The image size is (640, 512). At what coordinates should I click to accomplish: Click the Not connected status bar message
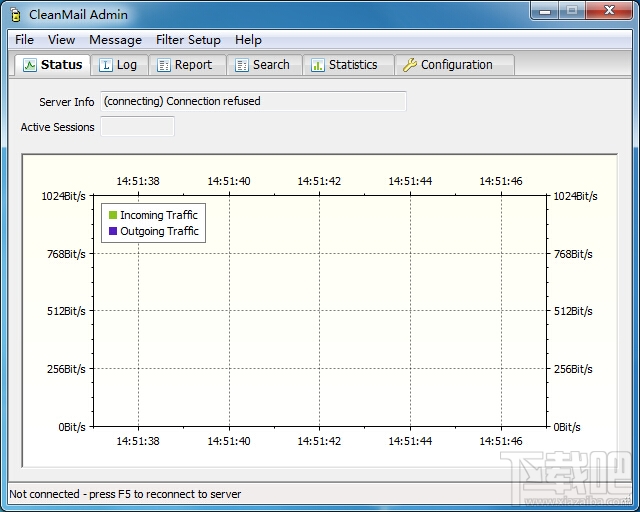[125, 494]
